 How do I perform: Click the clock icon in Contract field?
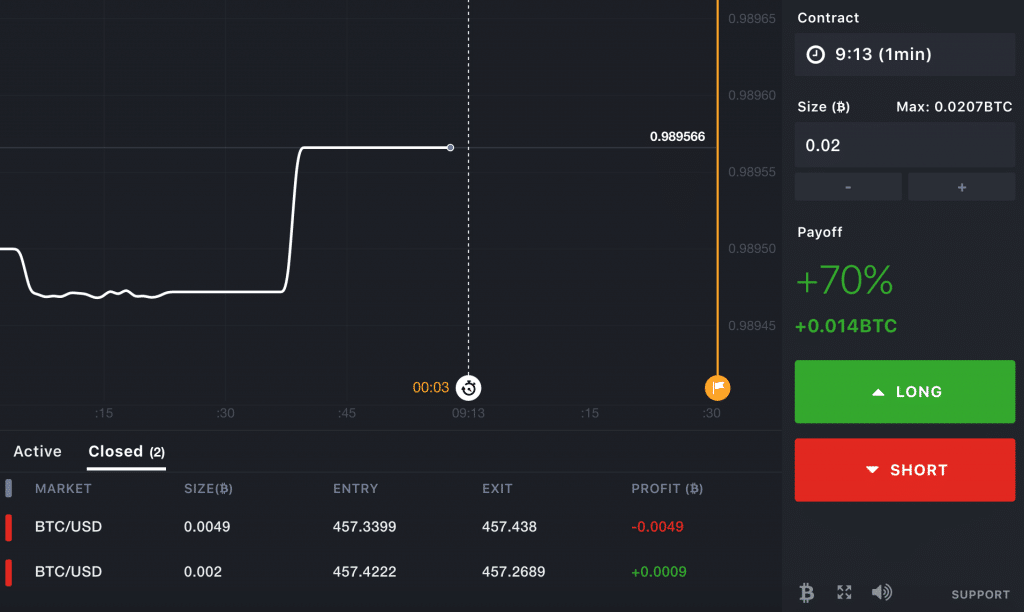point(815,55)
